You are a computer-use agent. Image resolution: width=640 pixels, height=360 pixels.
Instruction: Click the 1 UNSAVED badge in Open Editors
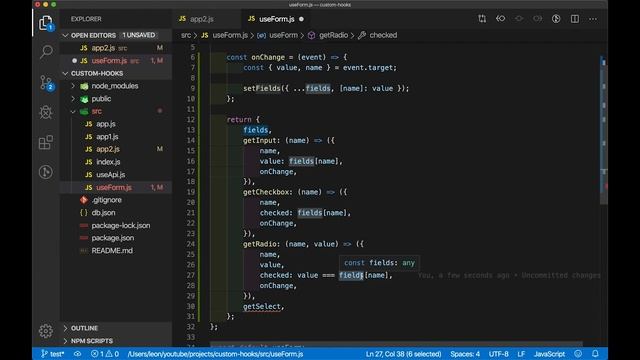tap(139, 35)
